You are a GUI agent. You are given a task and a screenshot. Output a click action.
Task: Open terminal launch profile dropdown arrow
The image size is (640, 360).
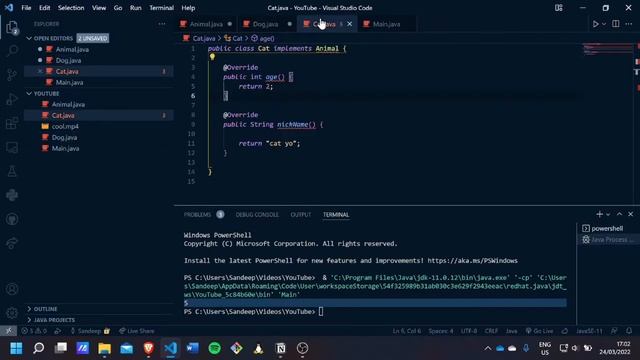pyautogui.click(x=608, y=214)
